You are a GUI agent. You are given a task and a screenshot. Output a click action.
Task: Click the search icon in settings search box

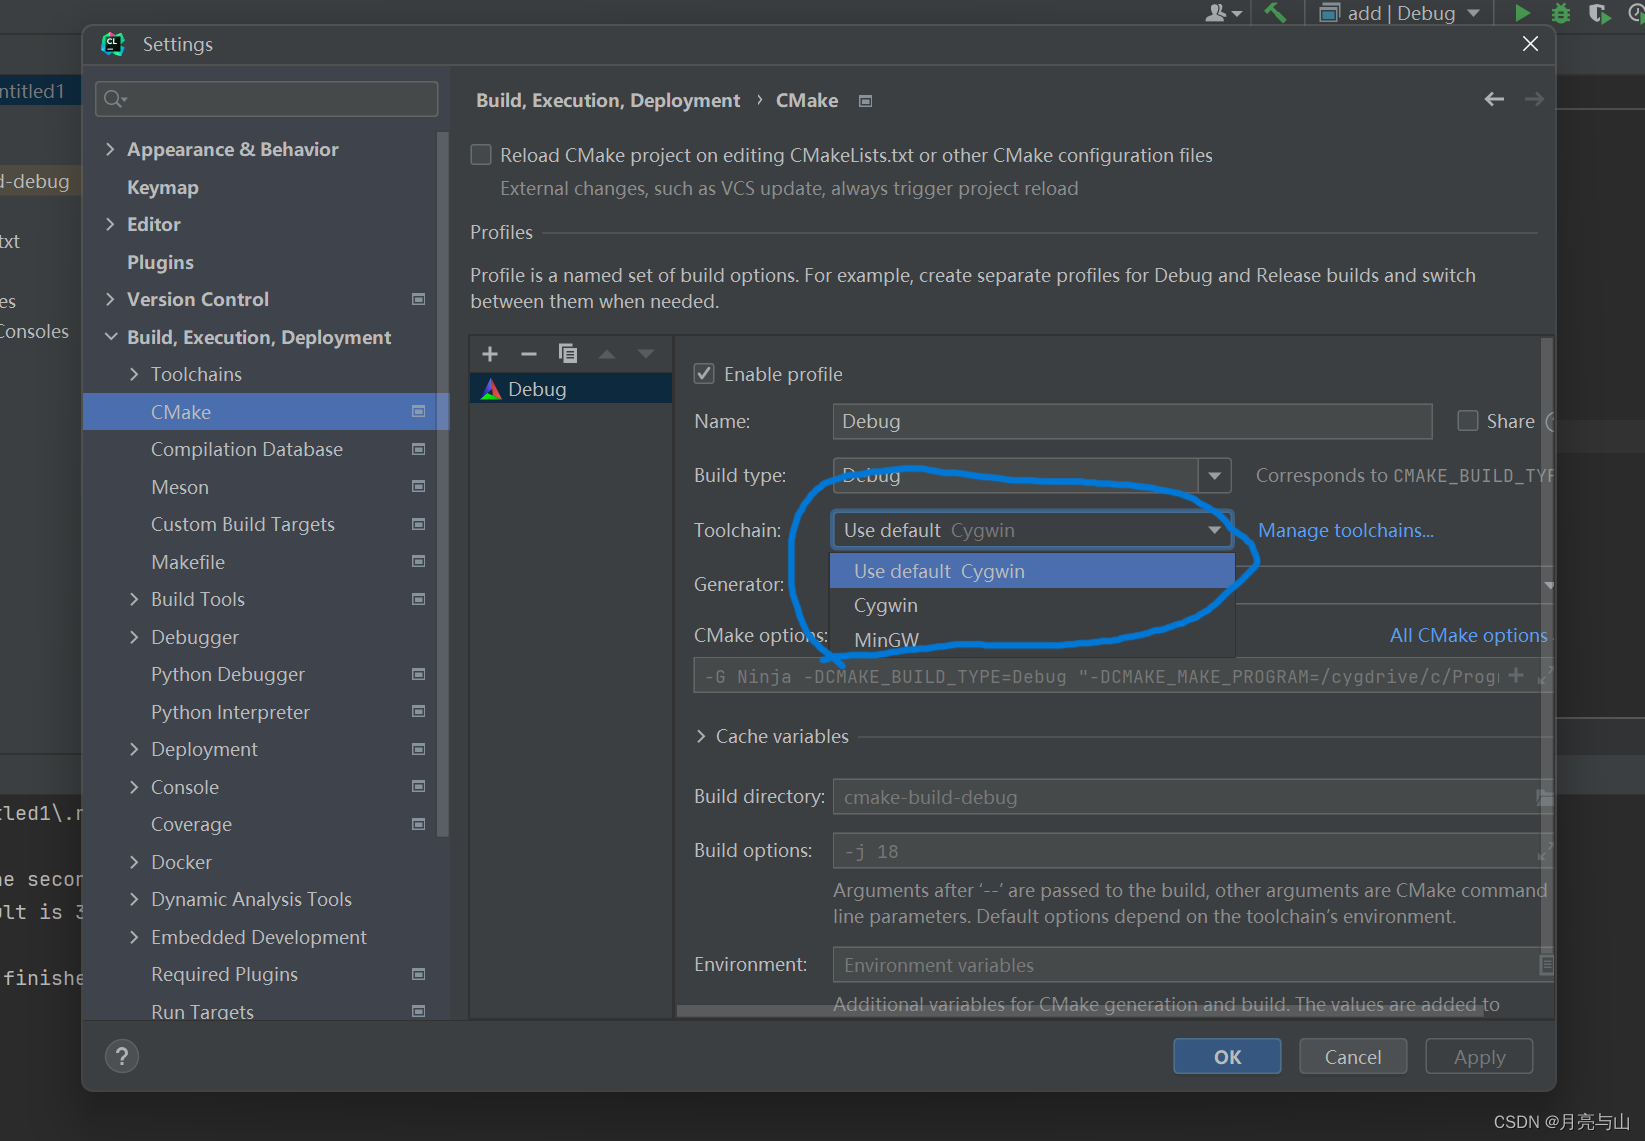(115, 99)
